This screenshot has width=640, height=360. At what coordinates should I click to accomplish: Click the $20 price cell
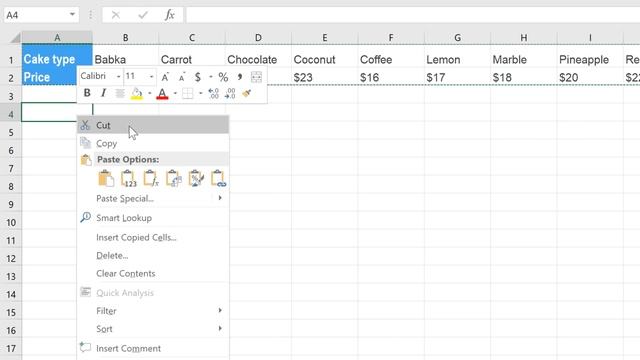coord(590,77)
